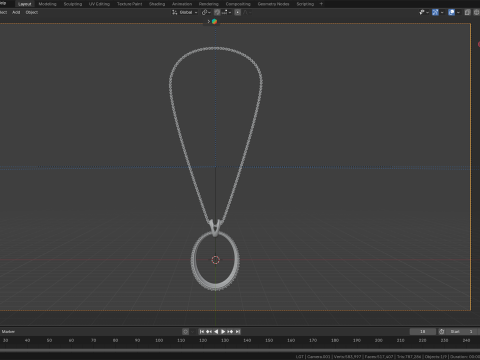Image resolution: width=480 pixels, height=360 pixels.
Task: Switch to the Shading workspace tab
Action: tap(157, 4)
